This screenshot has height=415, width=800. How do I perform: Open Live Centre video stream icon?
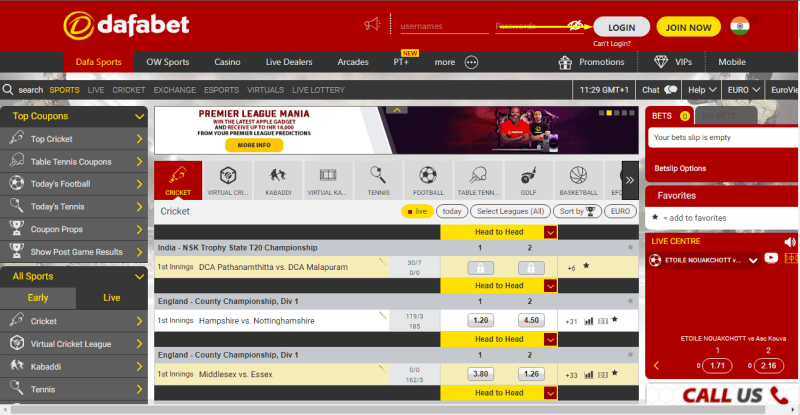(771, 258)
